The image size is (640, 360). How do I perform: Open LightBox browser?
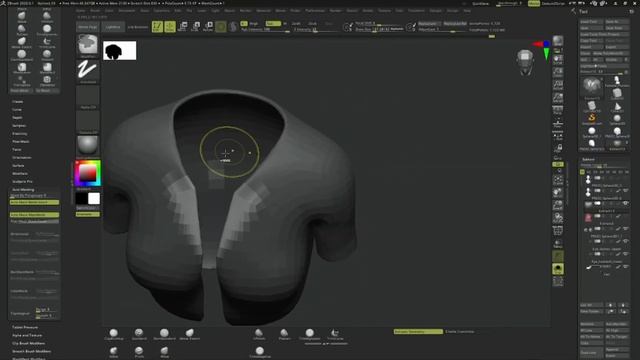[113, 27]
